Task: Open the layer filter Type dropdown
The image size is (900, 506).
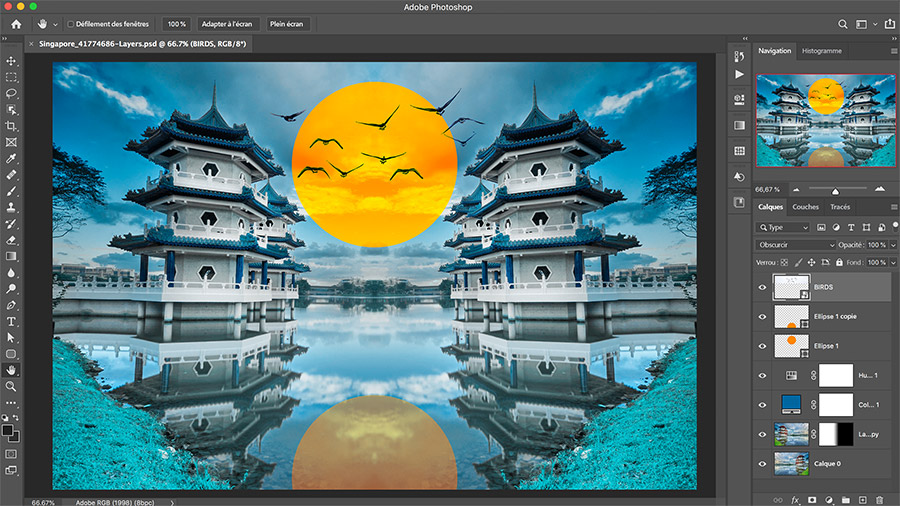Action: pyautogui.click(x=783, y=227)
